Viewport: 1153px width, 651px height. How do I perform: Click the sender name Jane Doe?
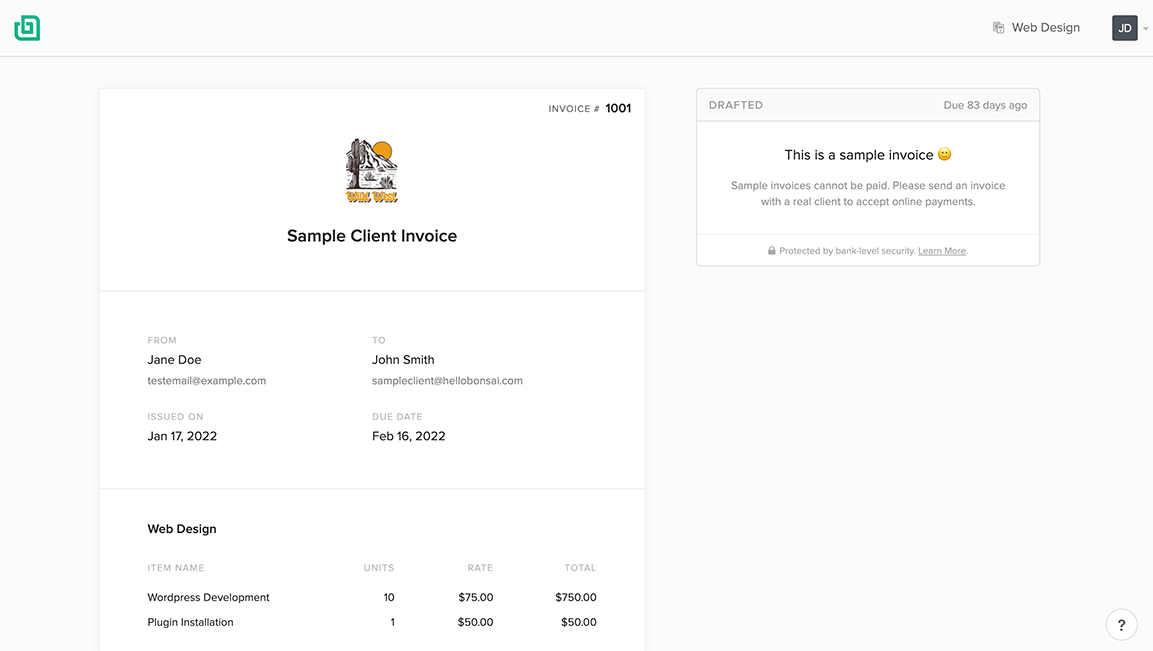(x=174, y=360)
